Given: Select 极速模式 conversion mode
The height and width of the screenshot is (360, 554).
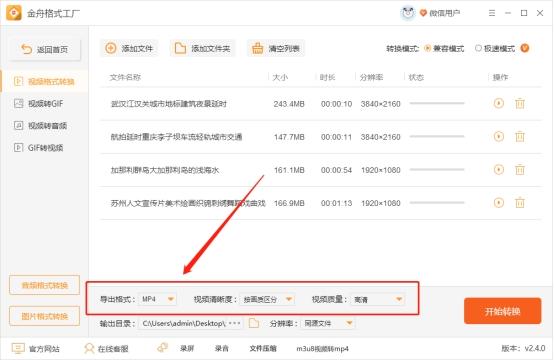Looking at the screenshot, I should 495,48.
